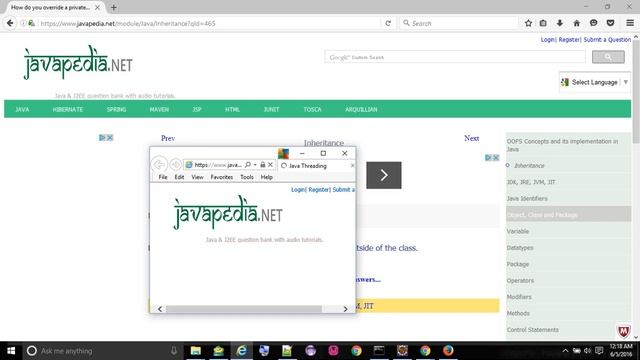Open View menu in Internet Explorer

[198, 177]
